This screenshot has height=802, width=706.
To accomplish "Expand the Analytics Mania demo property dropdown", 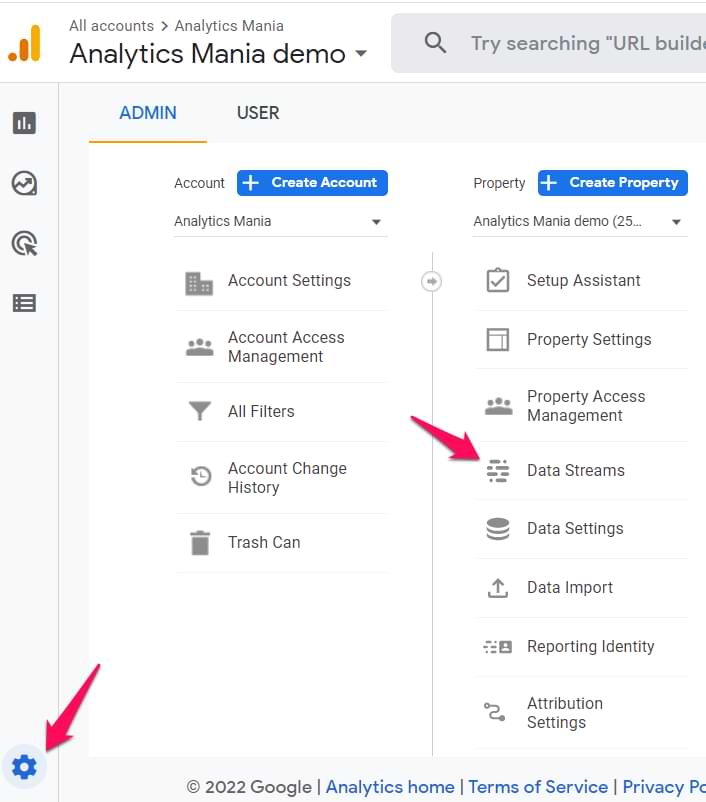I will tap(579, 222).
